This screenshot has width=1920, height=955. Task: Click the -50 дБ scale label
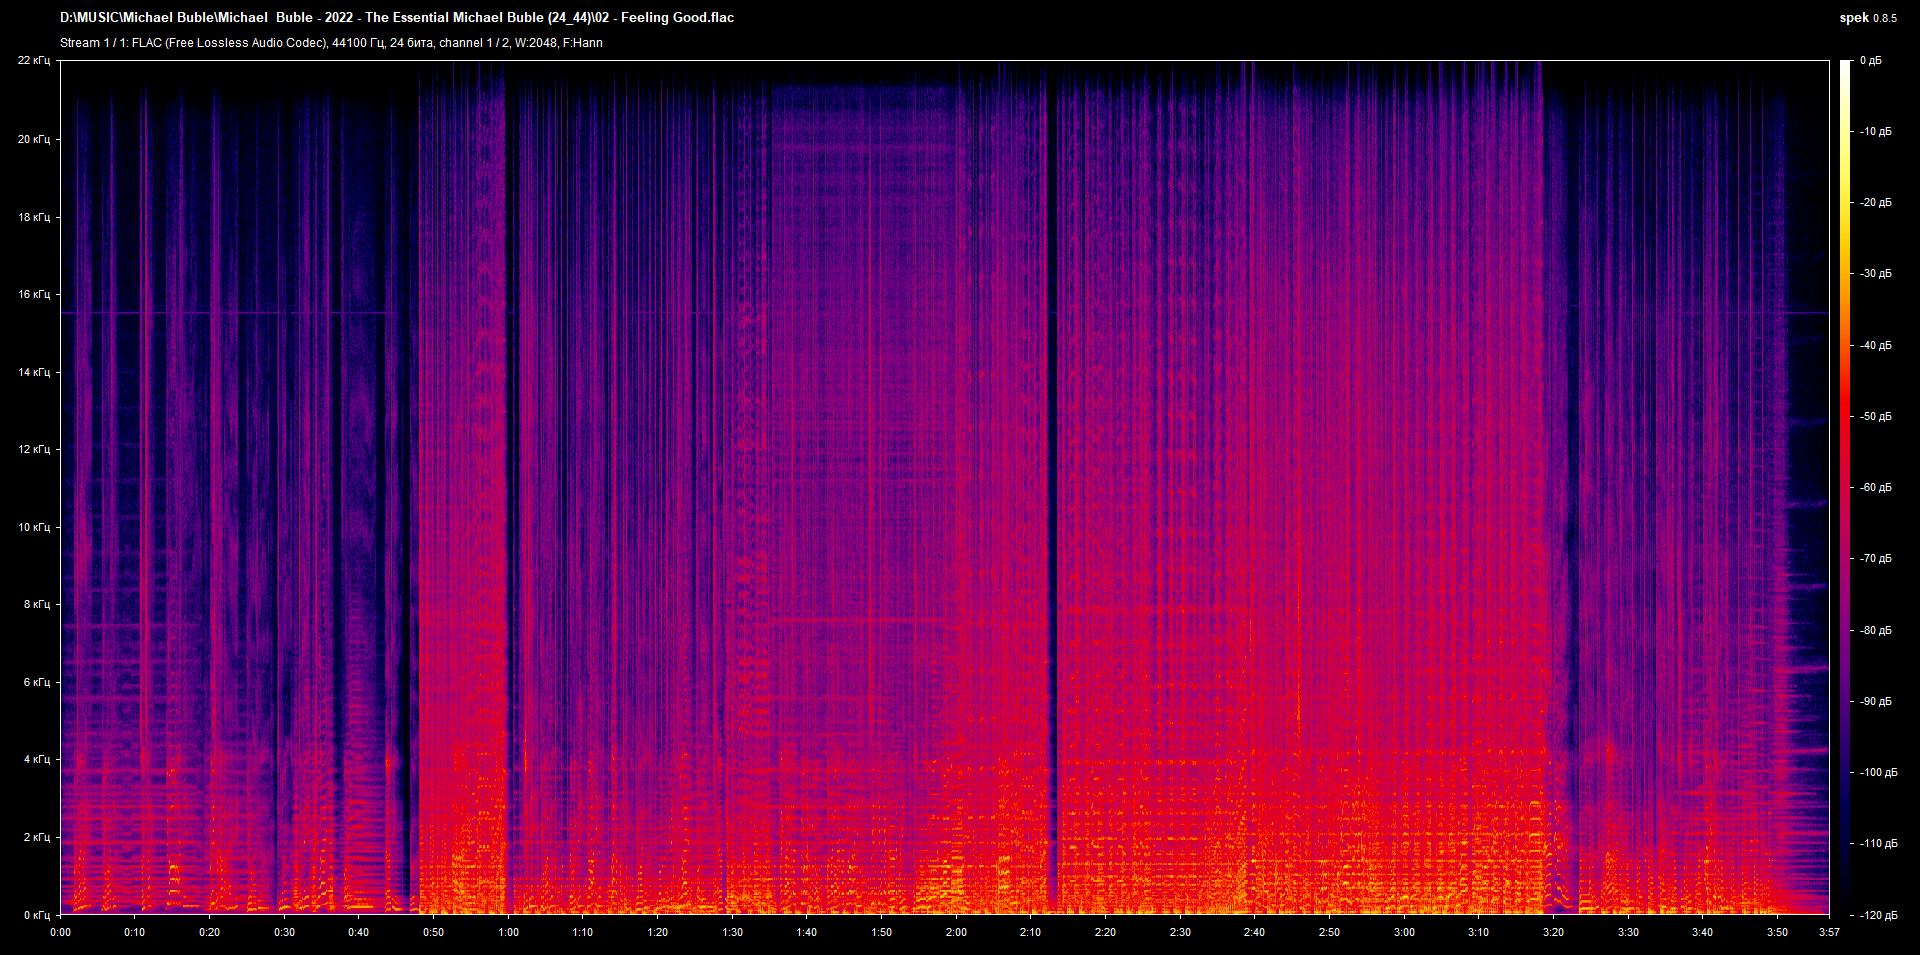1875,416
